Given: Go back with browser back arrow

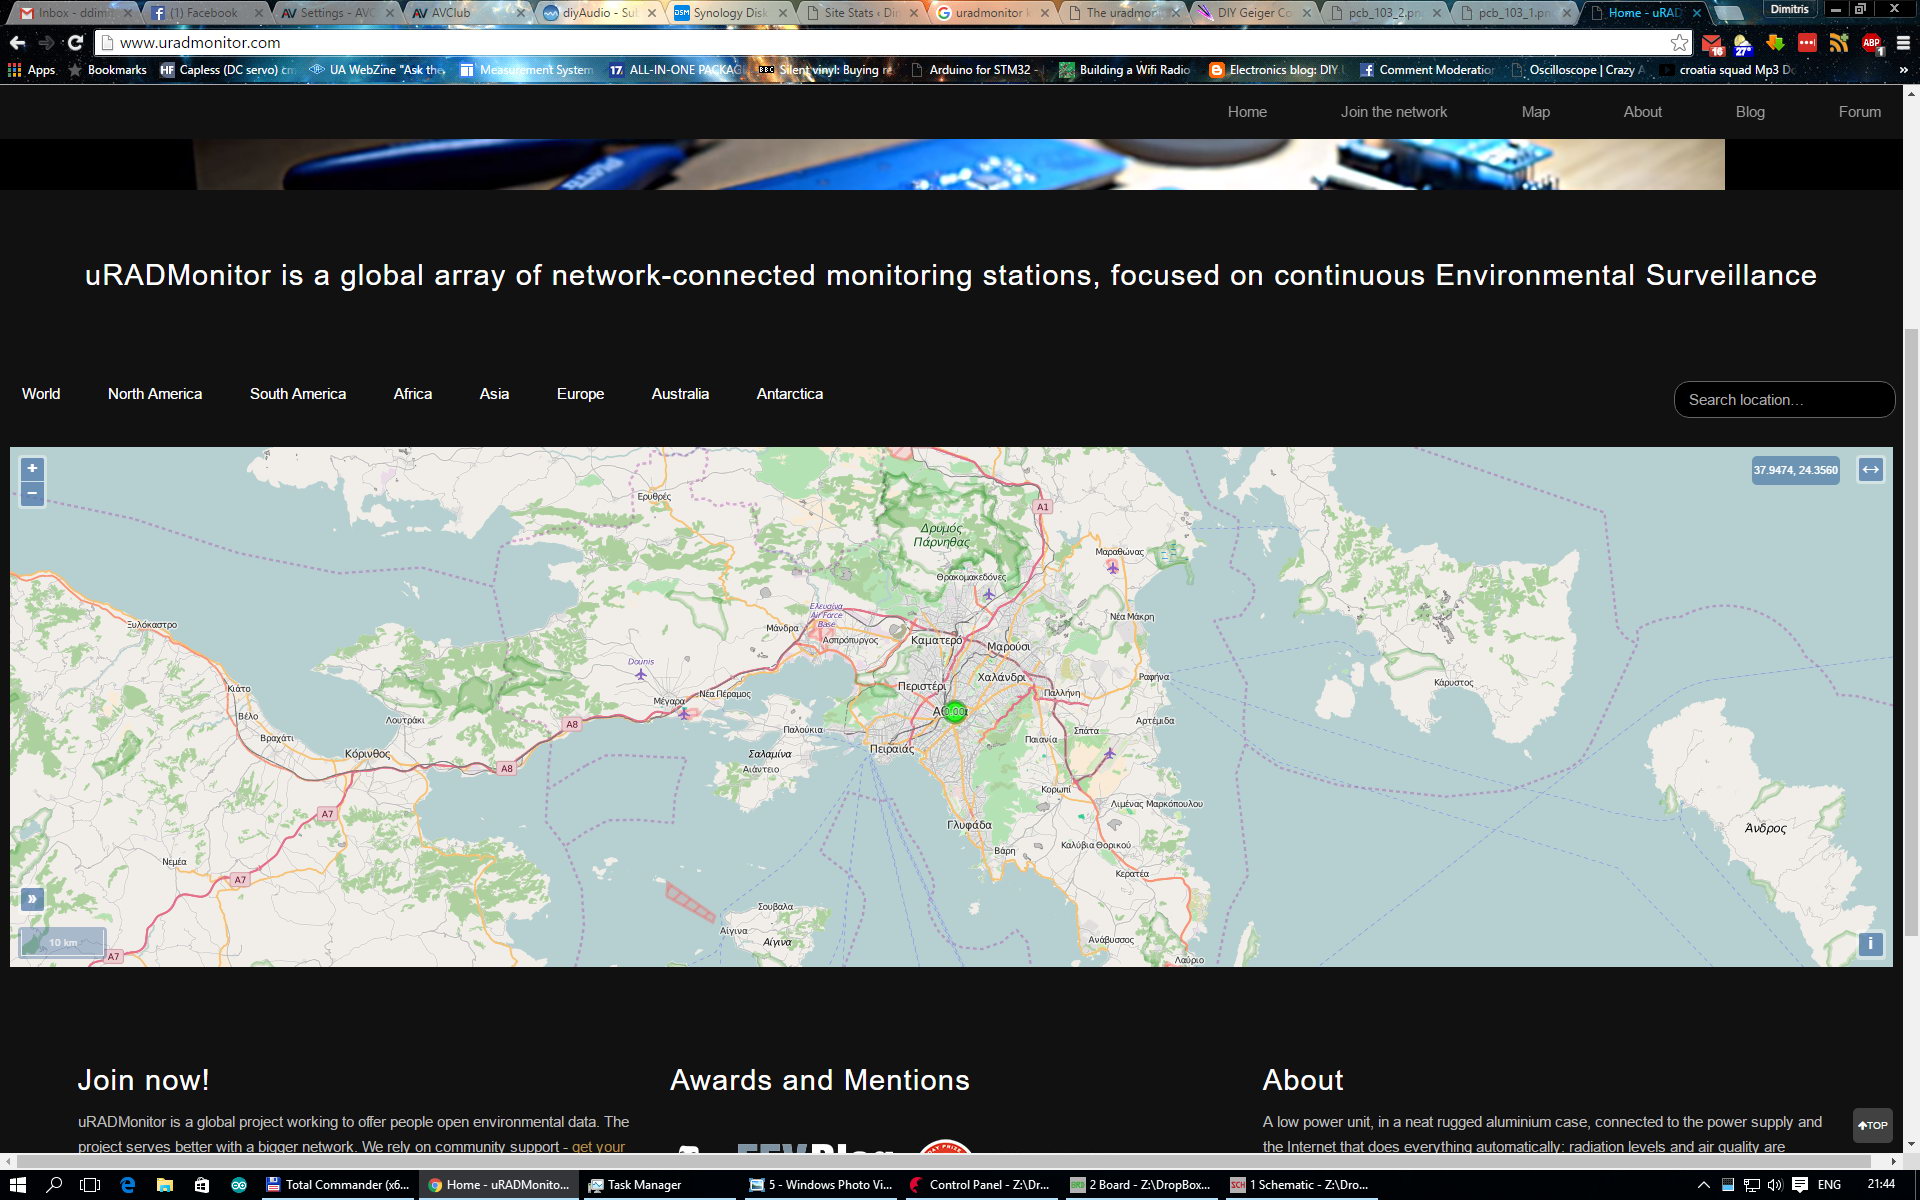Looking at the screenshot, I should click(x=17, y=42).
